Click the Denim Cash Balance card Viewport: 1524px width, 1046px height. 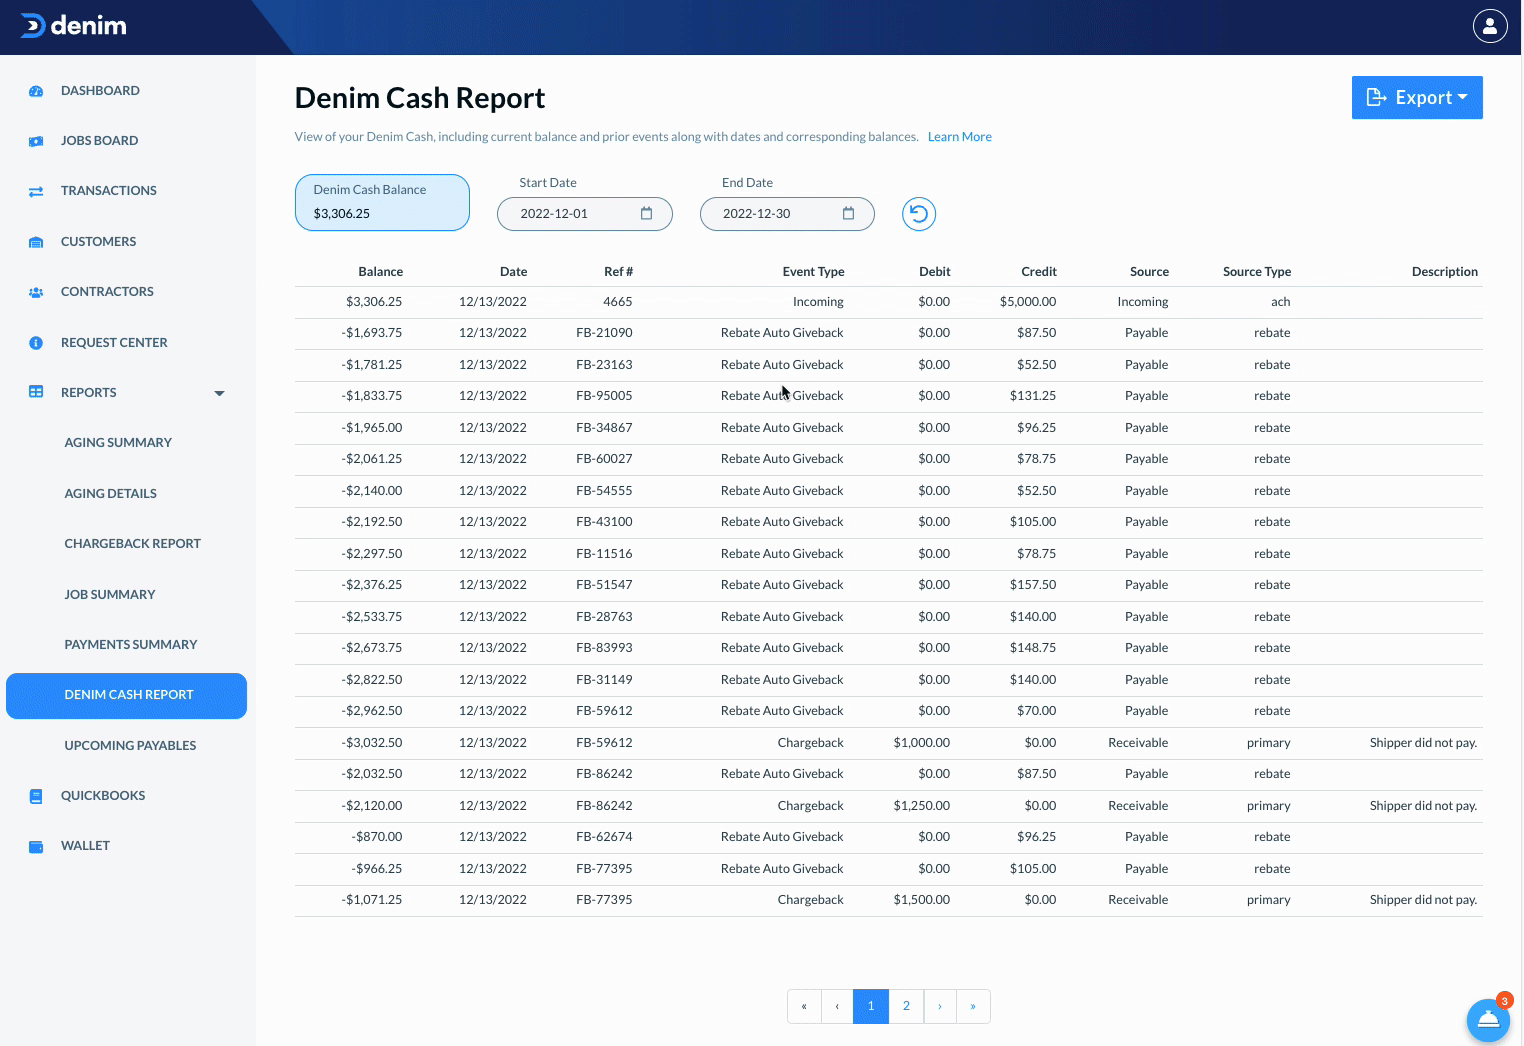pyautogui.click(x=382, y=202)
